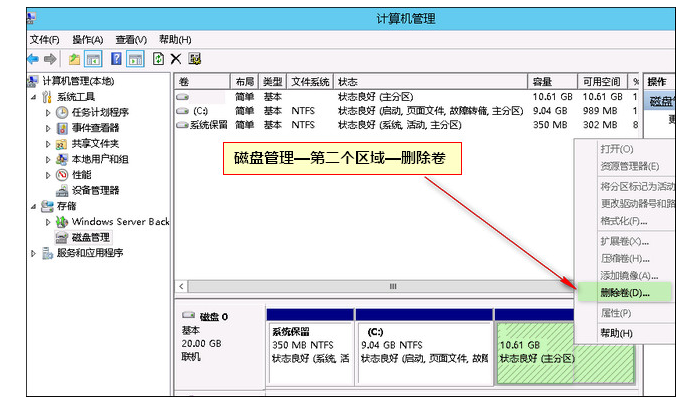
Task: Click the 容量 column header
Action: 543,81
